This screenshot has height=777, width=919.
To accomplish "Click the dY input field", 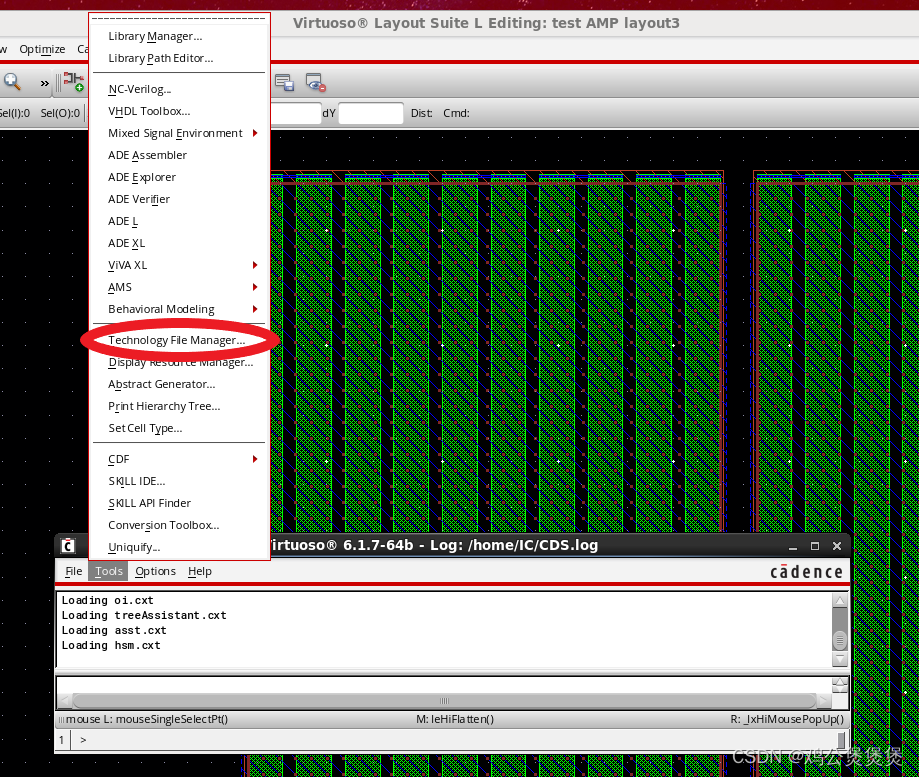I will (371, 113).
